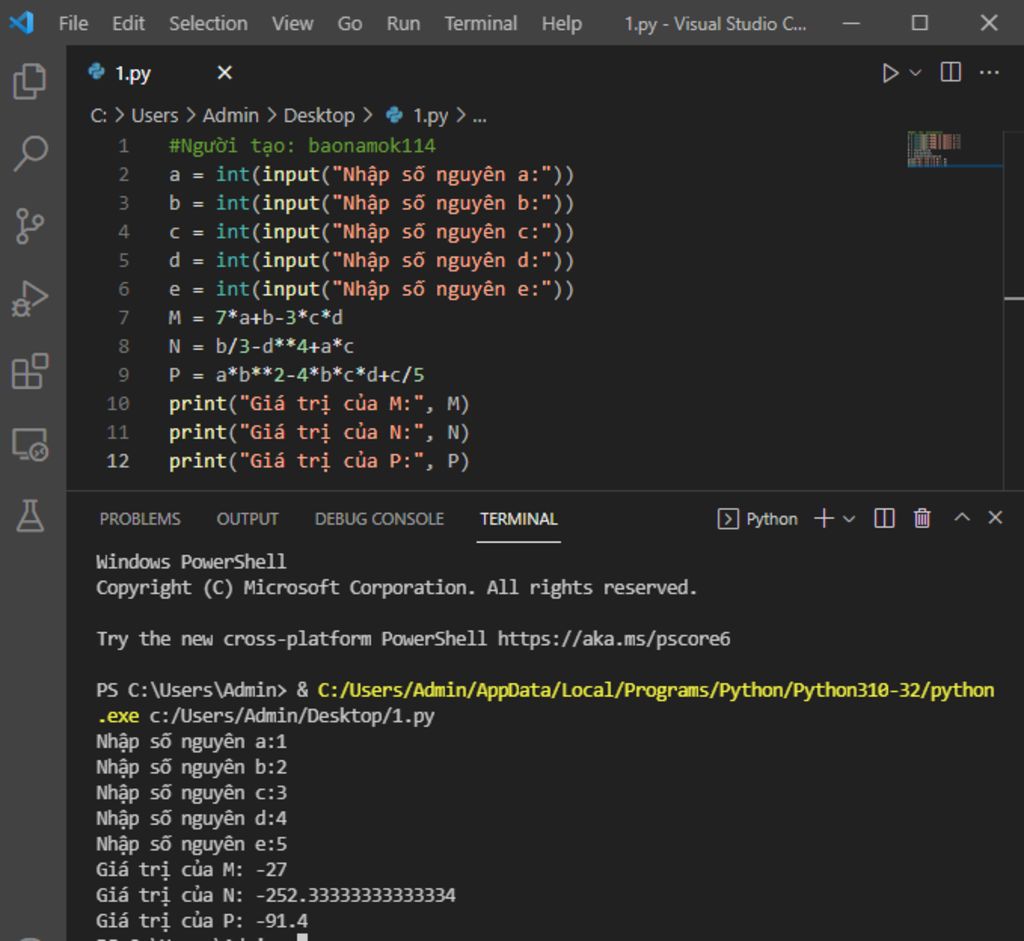This screenshot has height=941, width=1024.
Task: Click the Admin breadcrumb segment
Action: (231, 116)
